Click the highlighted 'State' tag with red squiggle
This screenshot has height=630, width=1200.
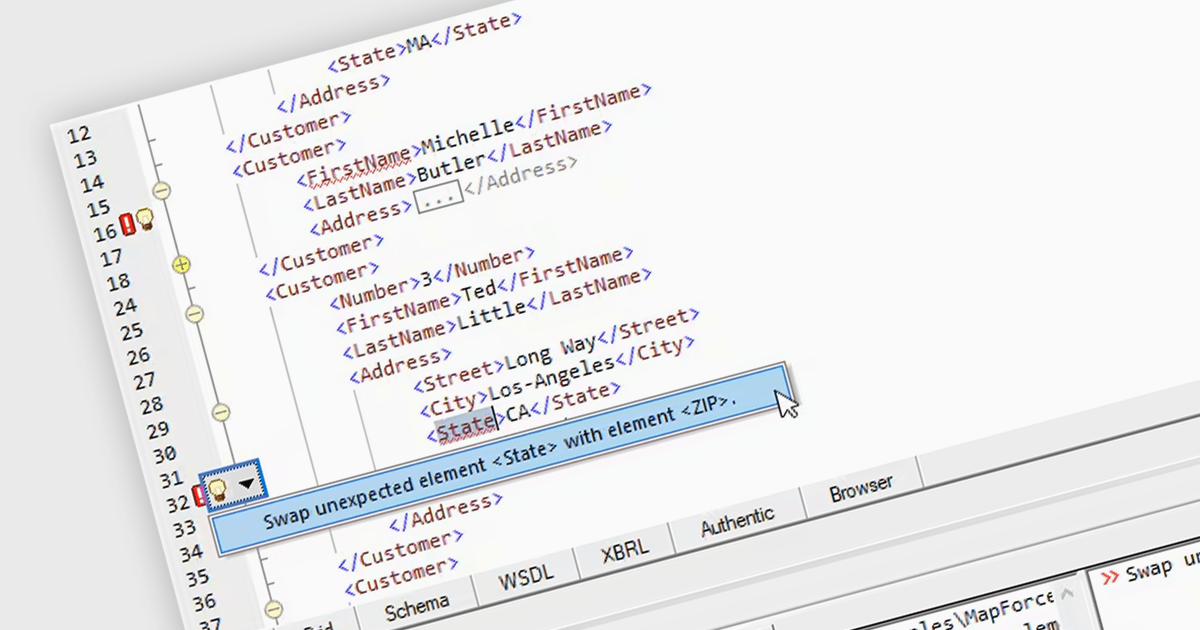467,428
